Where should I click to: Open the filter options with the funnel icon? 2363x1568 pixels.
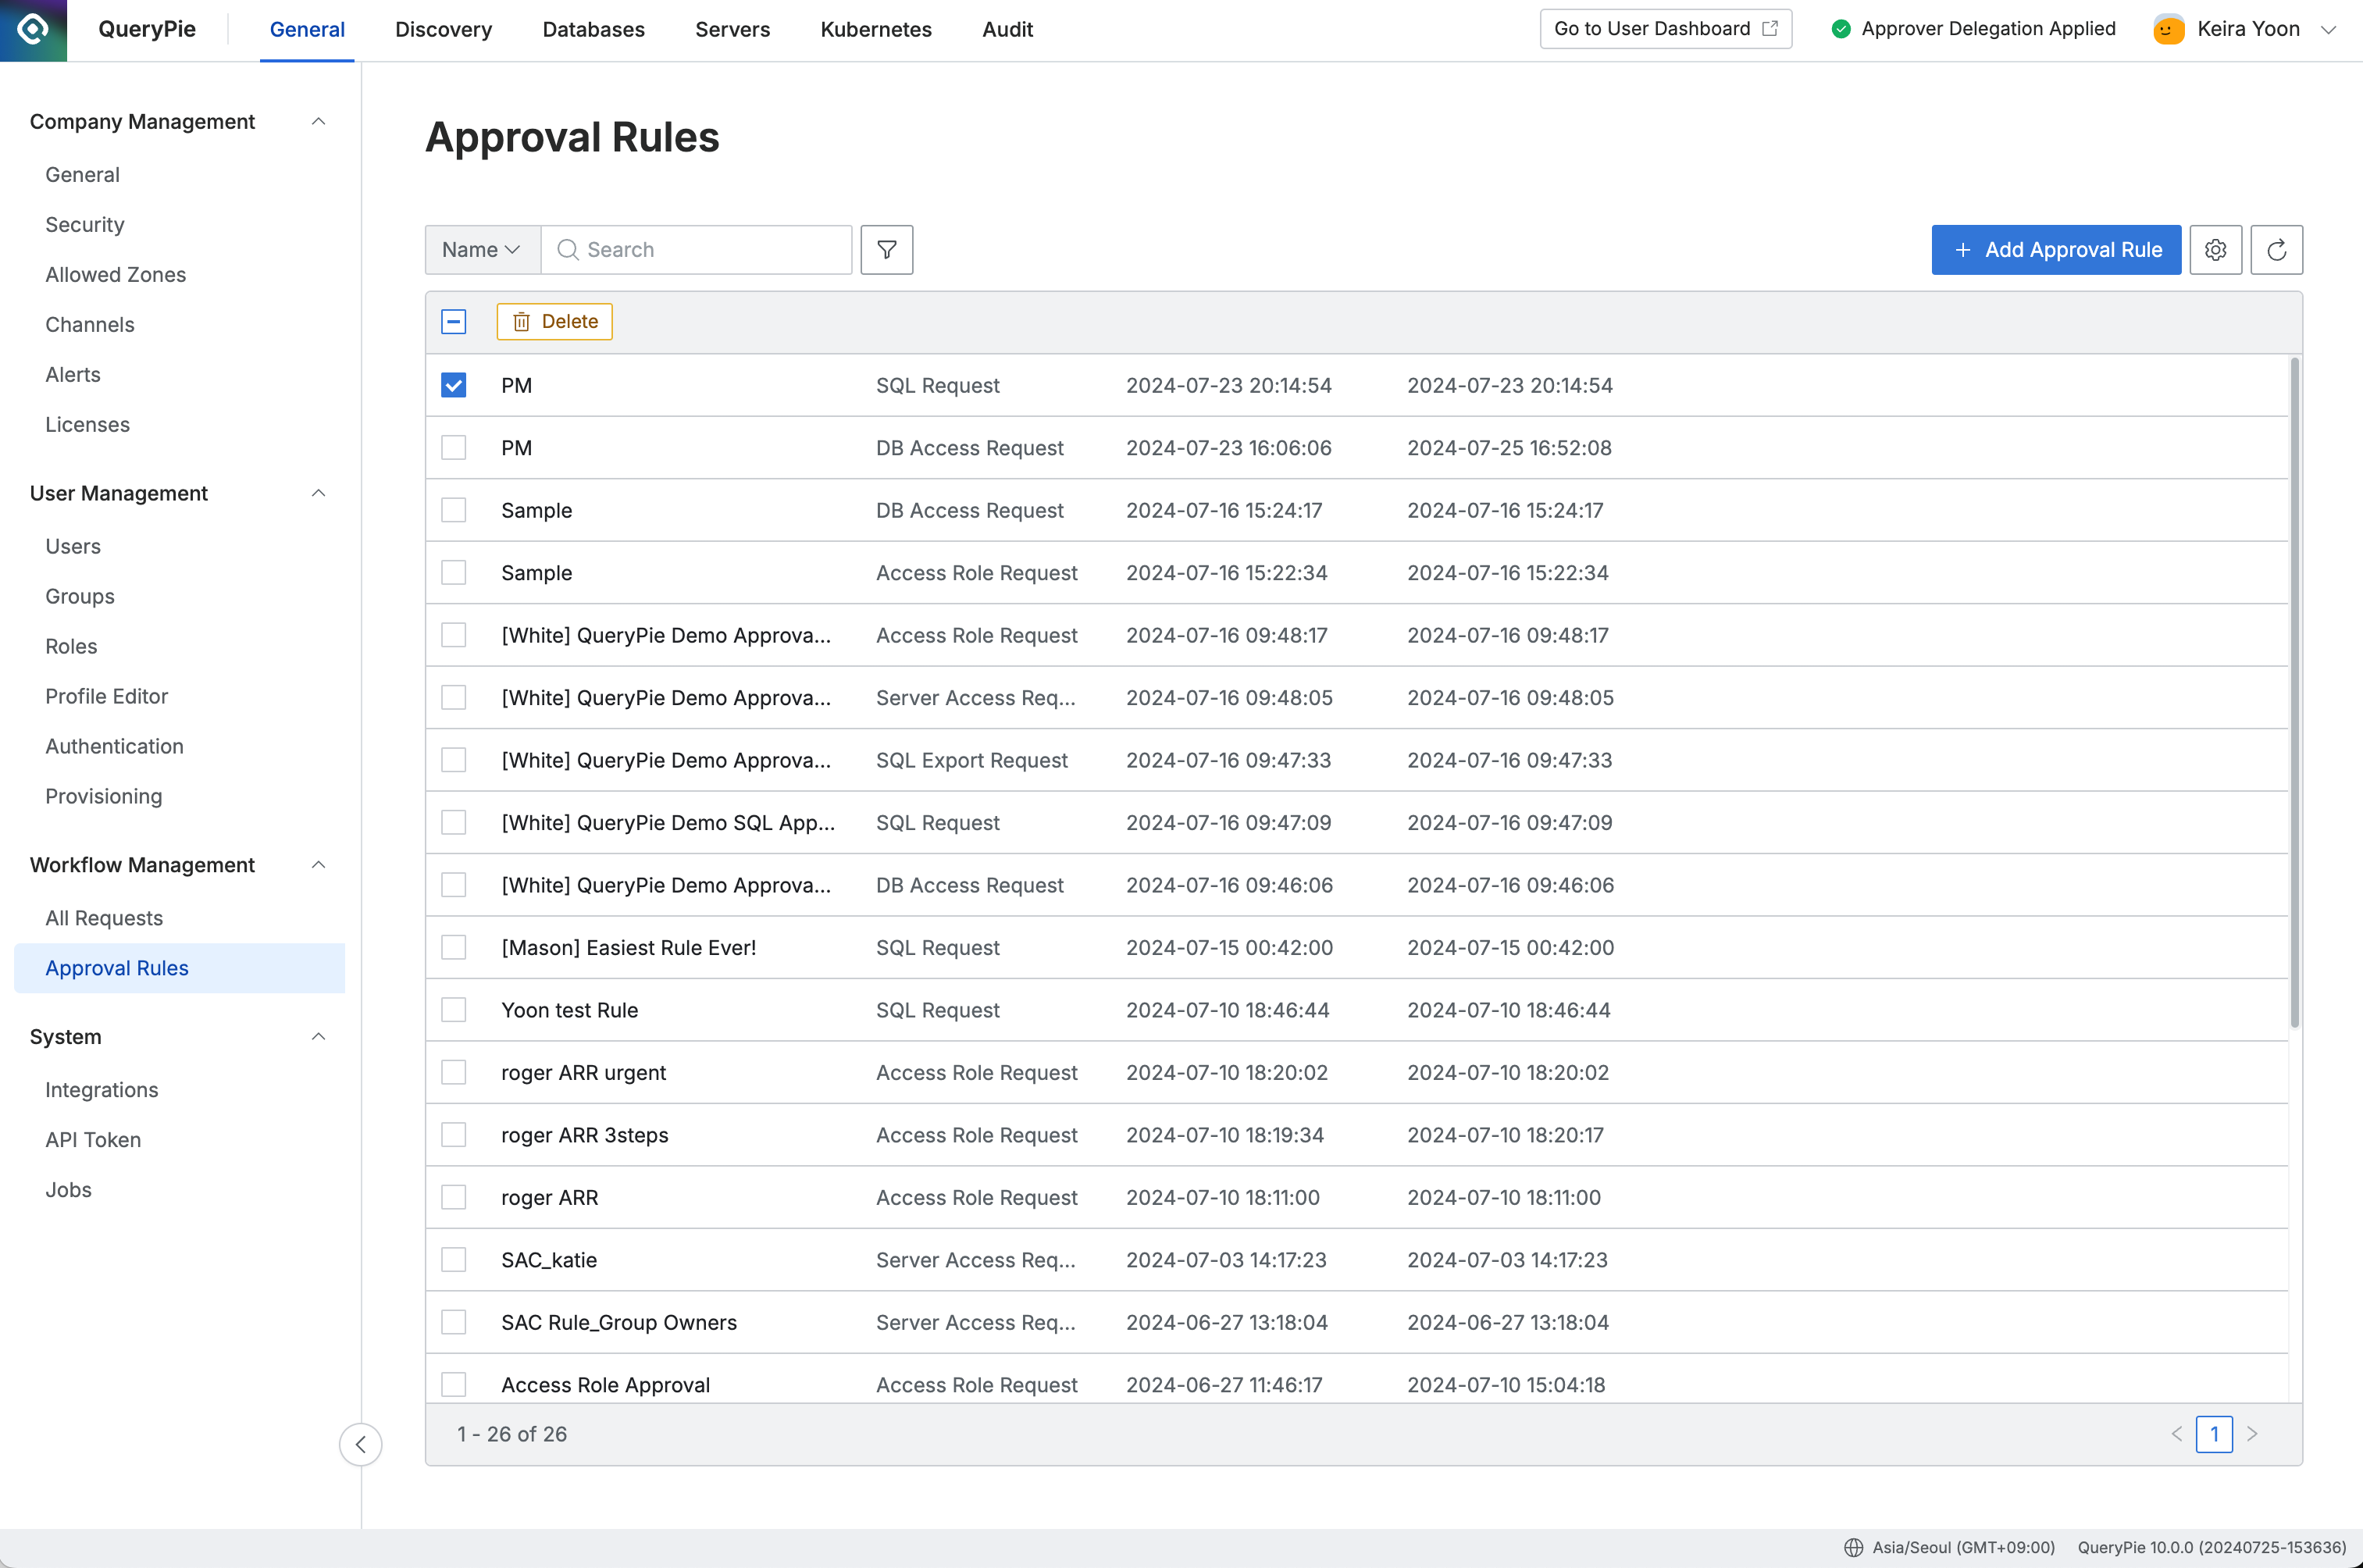[886, 249]
